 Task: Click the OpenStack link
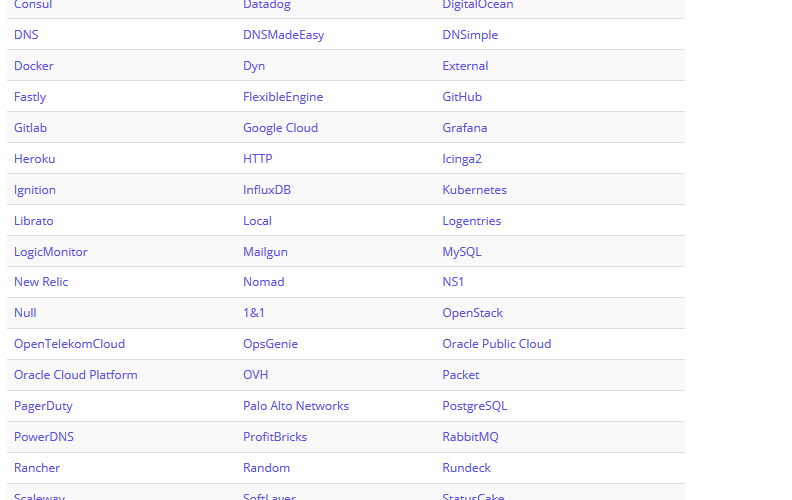coord(472,313)
